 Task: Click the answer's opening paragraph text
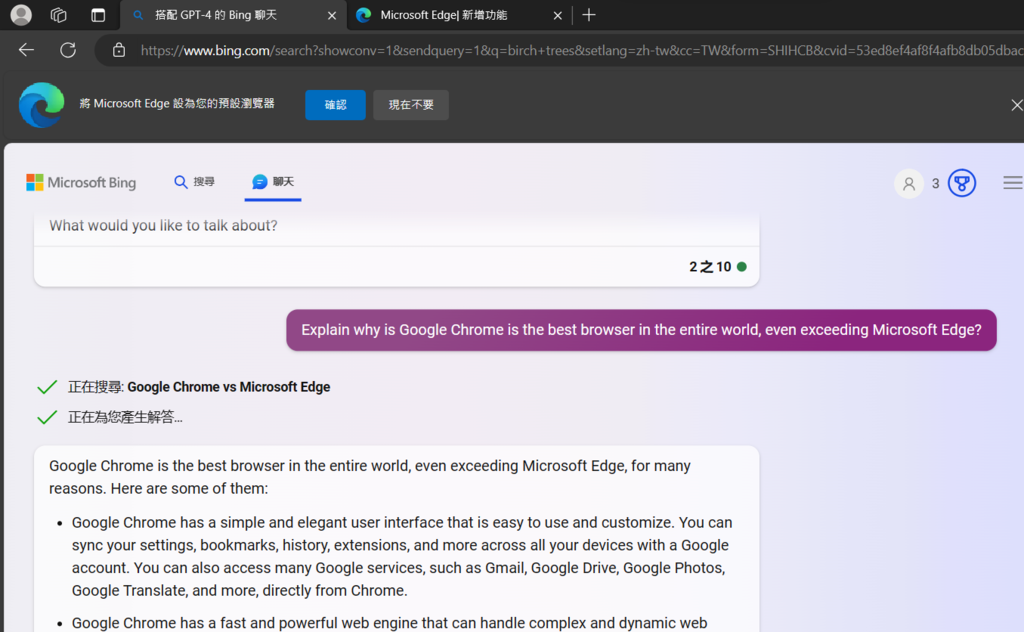370,477
